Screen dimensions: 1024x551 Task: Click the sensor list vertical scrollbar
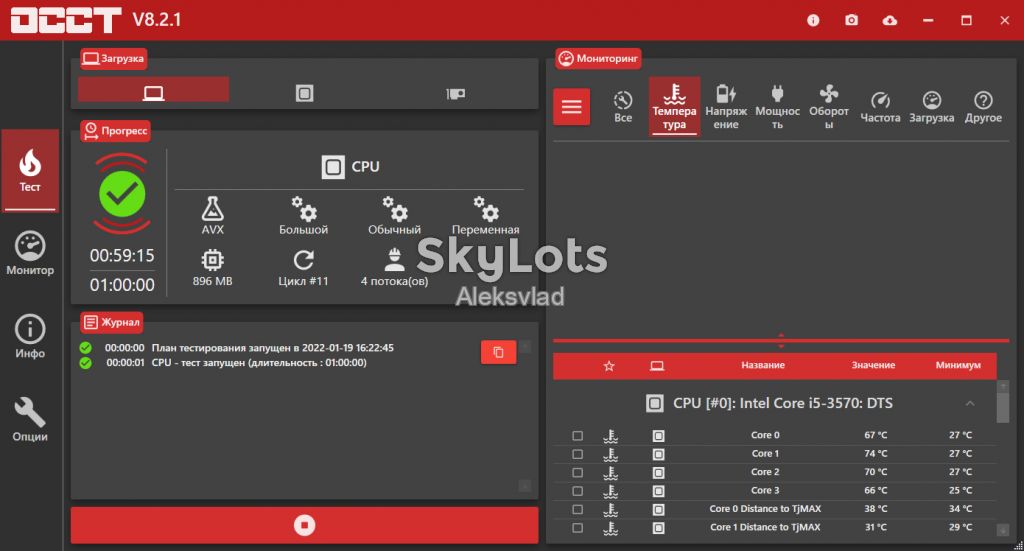point(1003,407)
